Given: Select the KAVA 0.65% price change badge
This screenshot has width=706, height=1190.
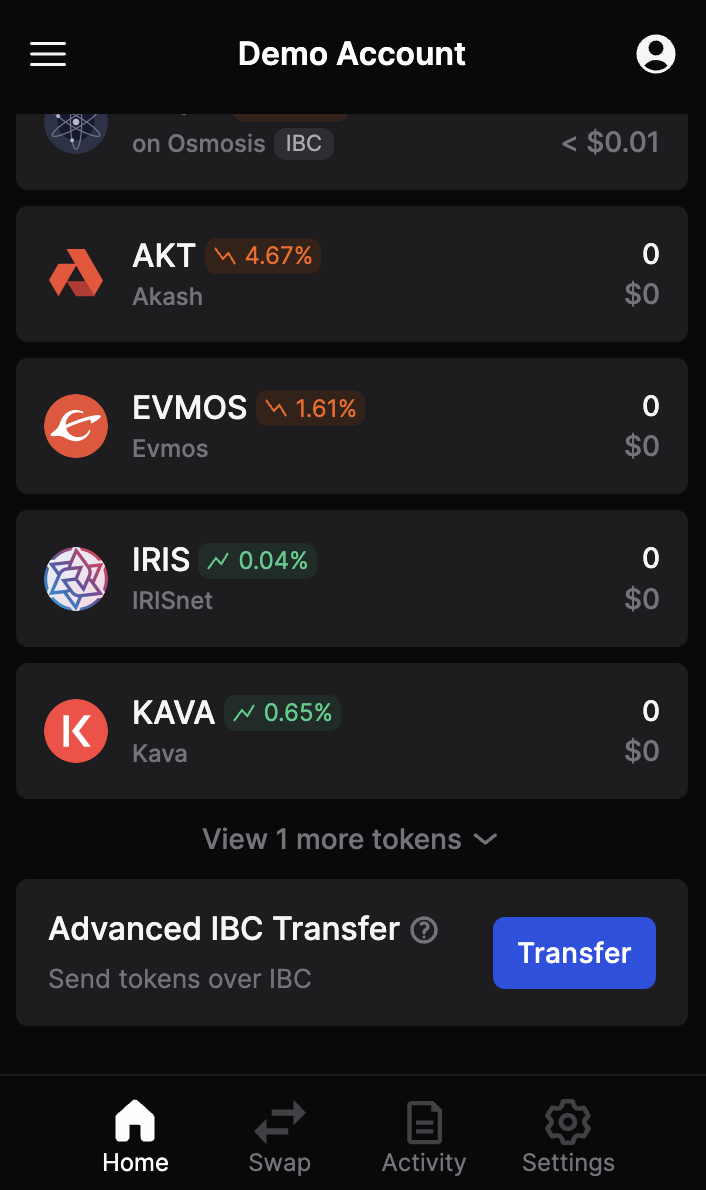Looking at the screenshot, I should click(x=282, y=713).
